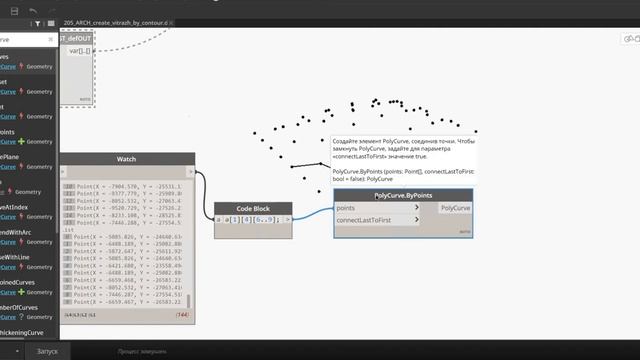
Task: Open the connectLastToFirst port chevron
Action: tap(417, 220)
